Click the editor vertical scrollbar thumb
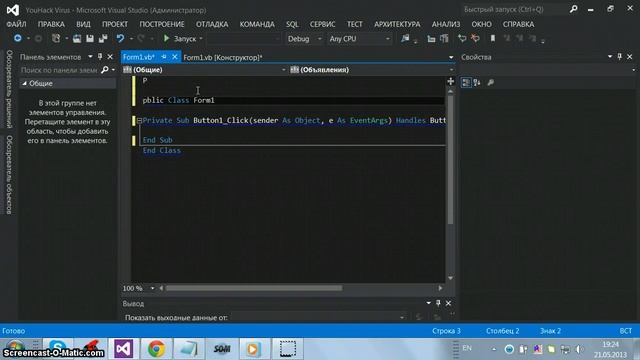640x360 pixels. [x=451, y=160]
